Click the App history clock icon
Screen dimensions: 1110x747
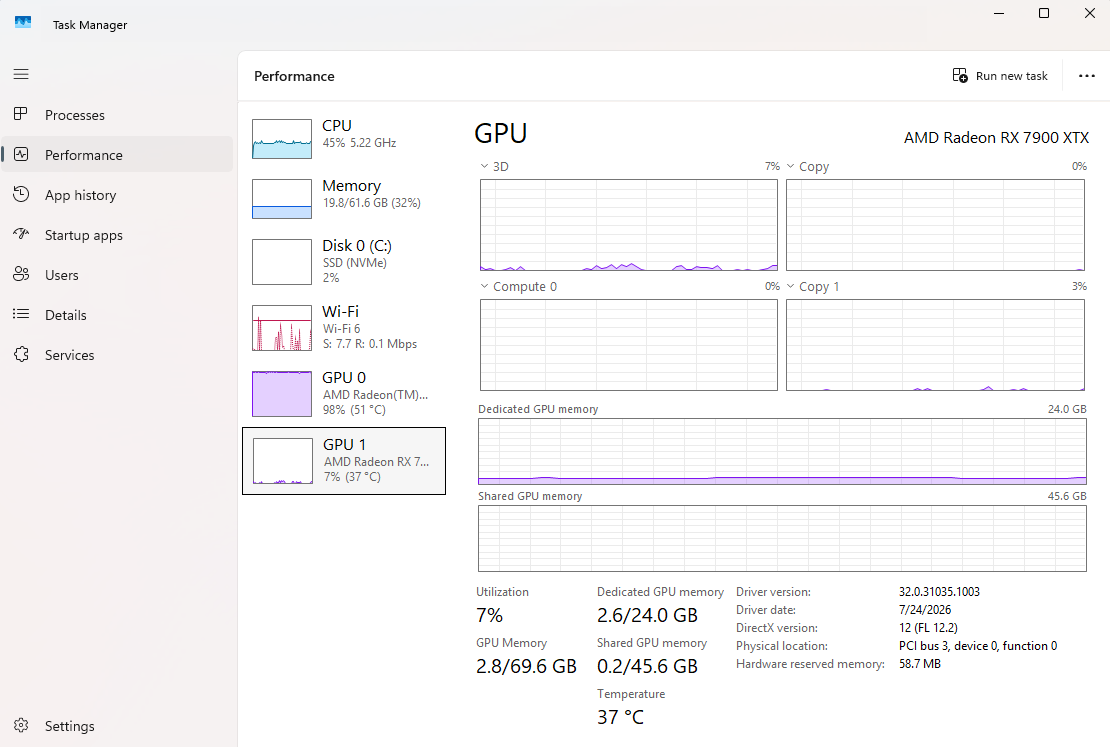[x=21, y=194]
